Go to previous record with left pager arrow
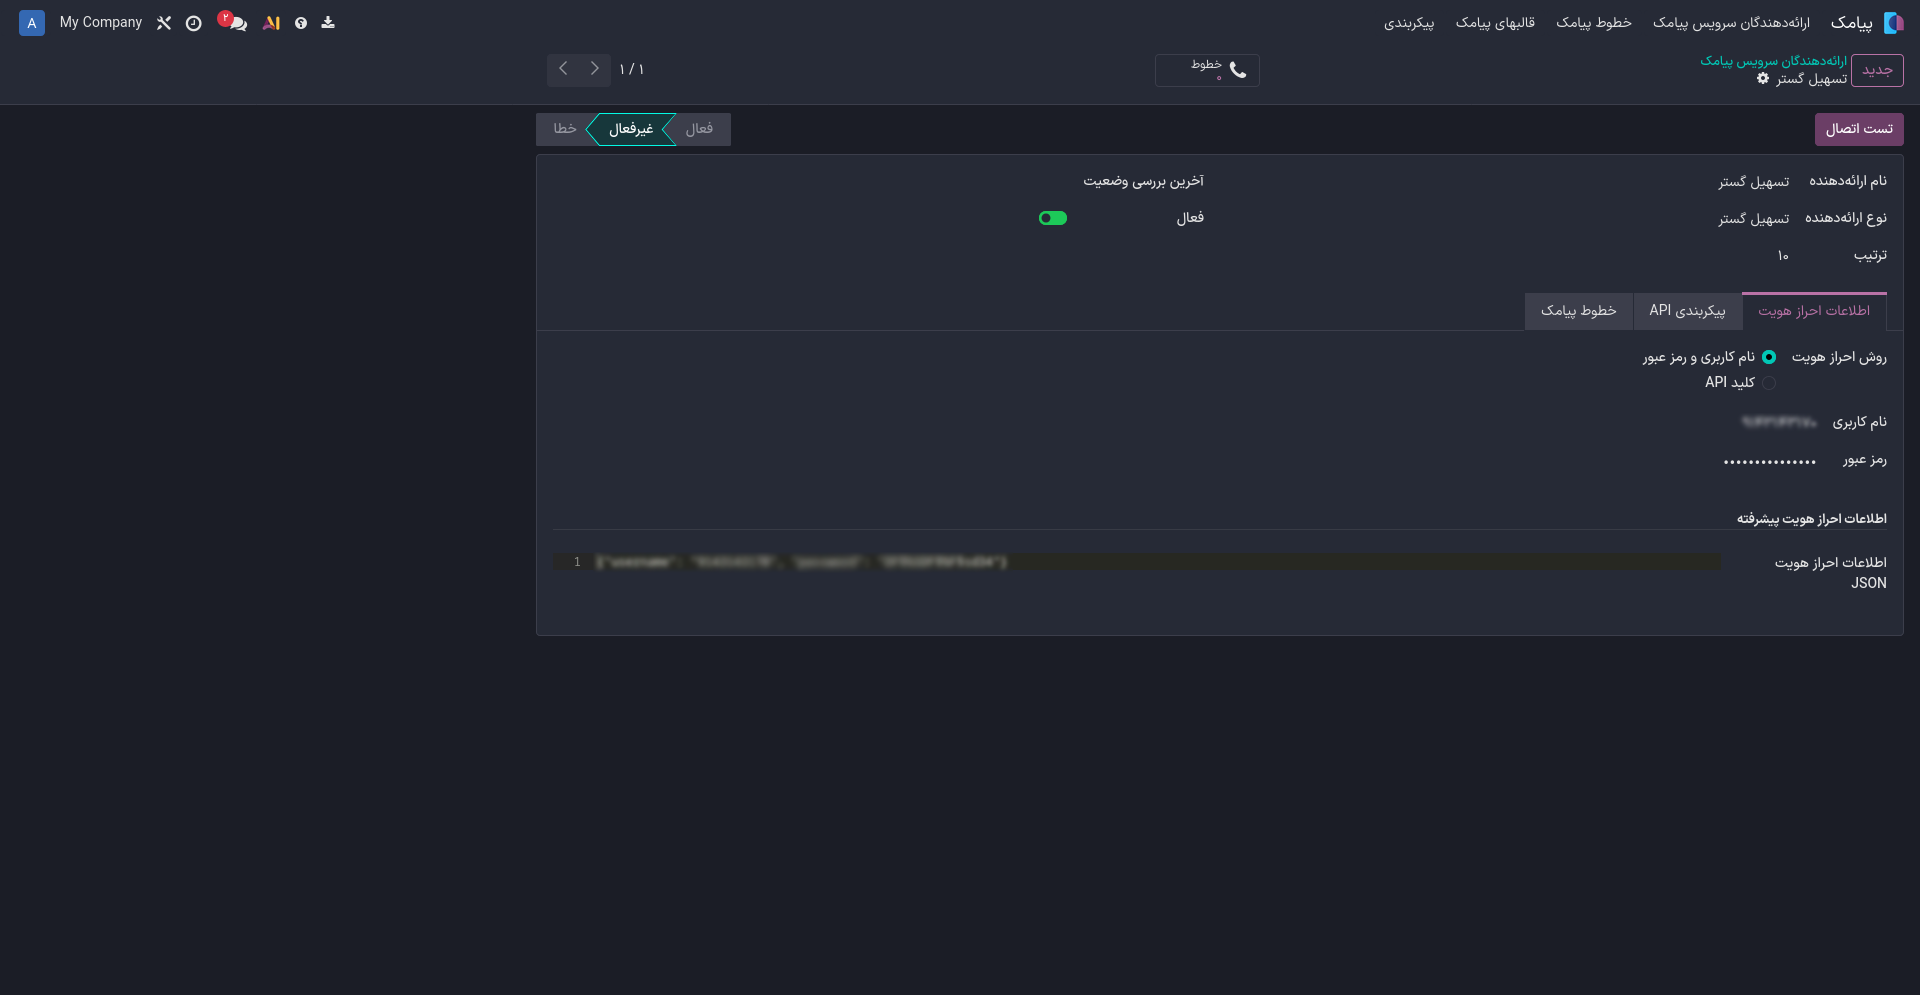 tap(563, 68)
